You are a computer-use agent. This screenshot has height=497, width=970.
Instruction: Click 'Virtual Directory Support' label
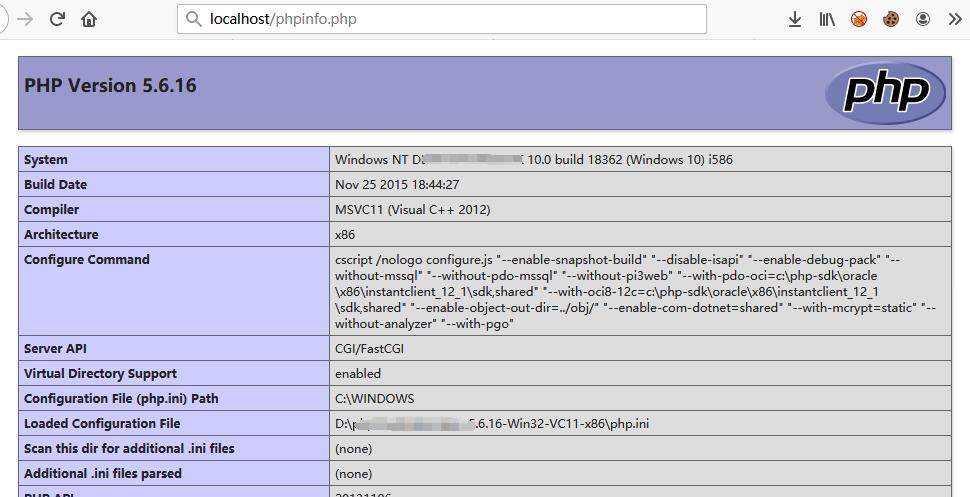pyautogui.click(x=100, y=374)
